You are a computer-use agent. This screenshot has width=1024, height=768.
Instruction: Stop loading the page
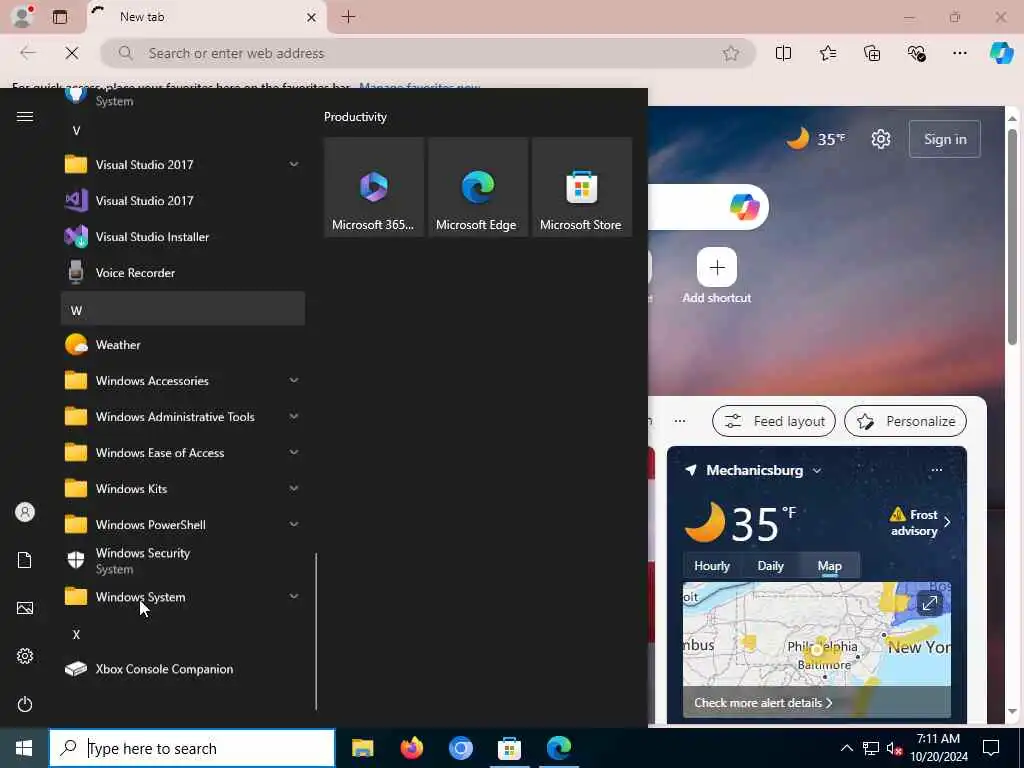[72, 53]
